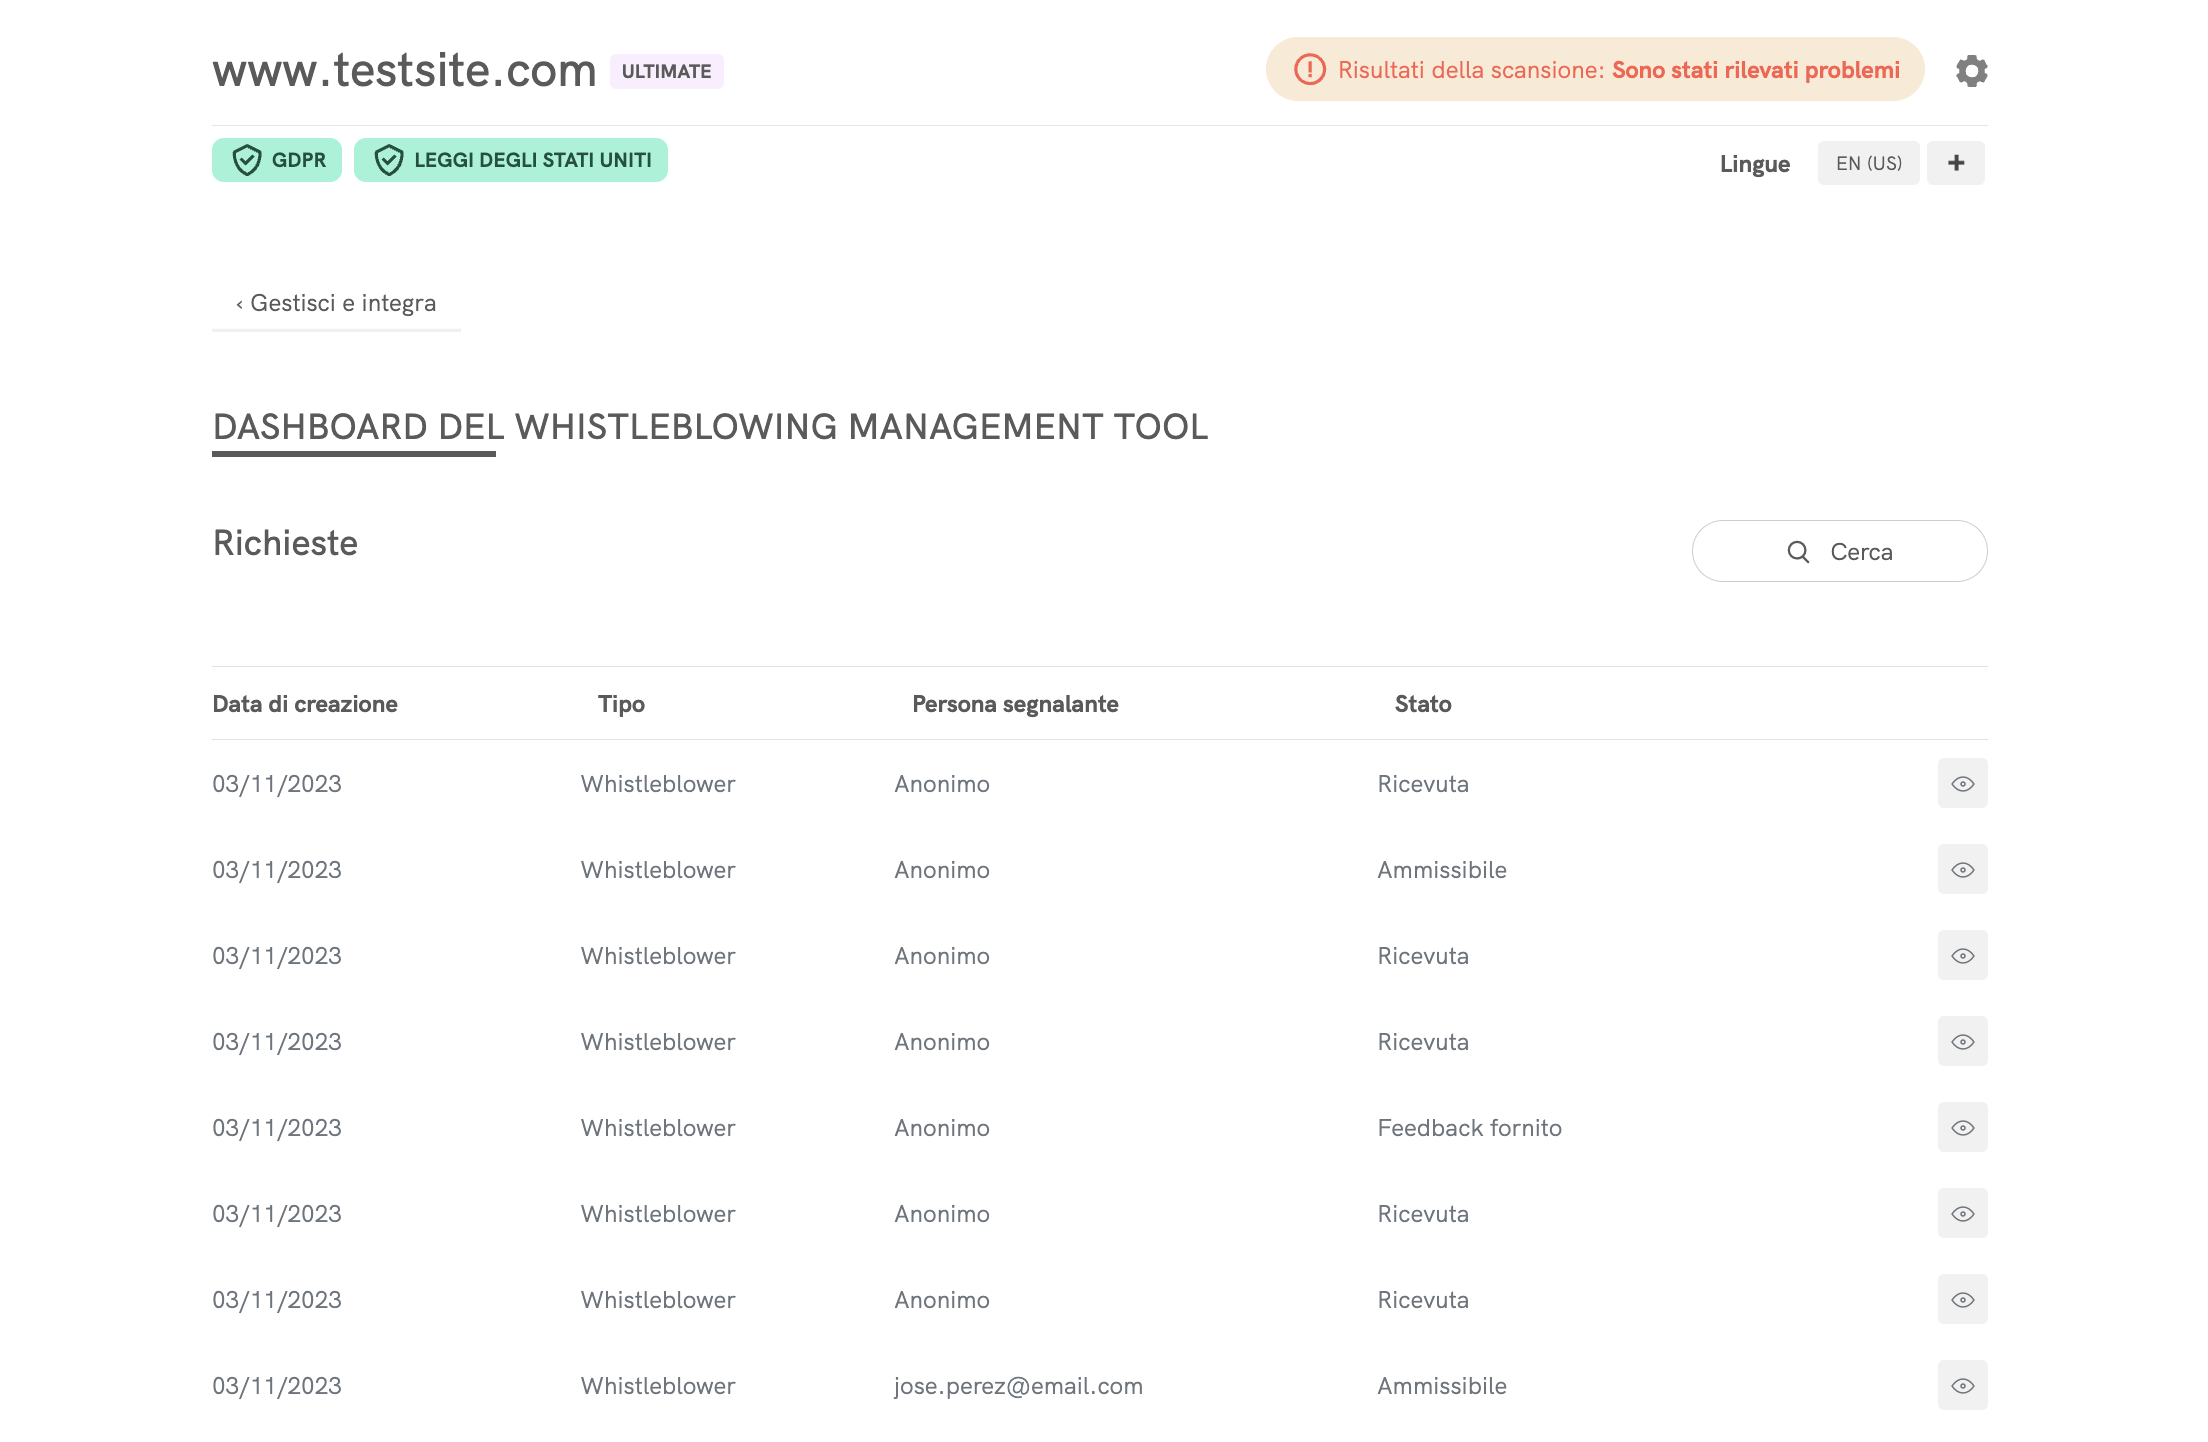Select the EN (US) language button
The height and width of the screenshot is (1442, 2208).
1868,163
